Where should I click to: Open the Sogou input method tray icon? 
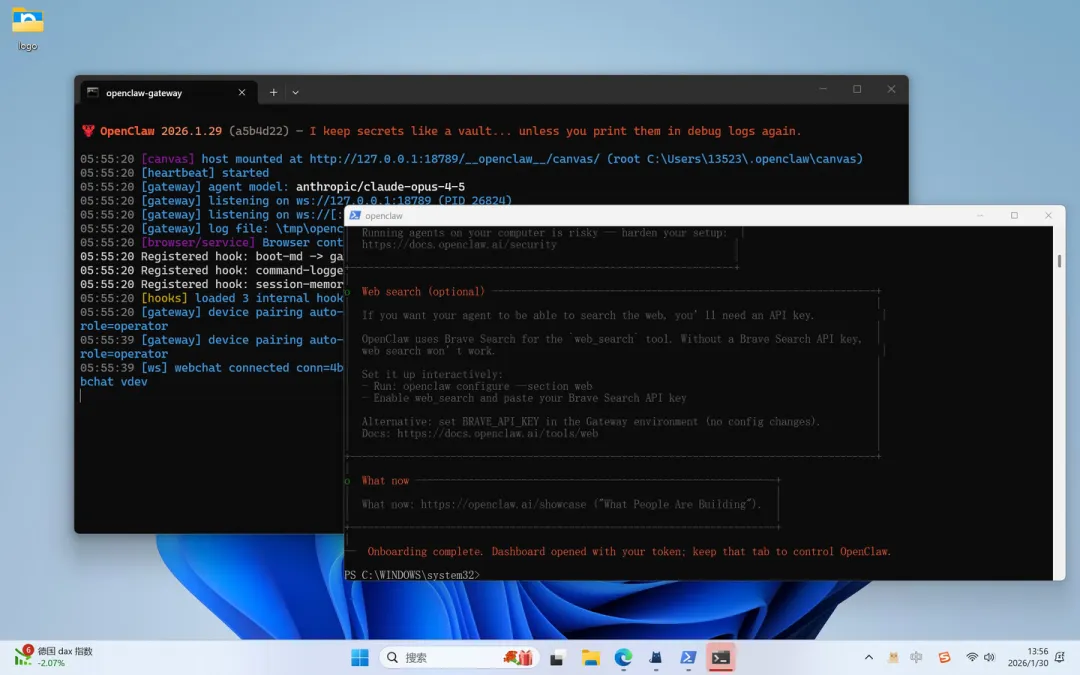coord(944,658)
